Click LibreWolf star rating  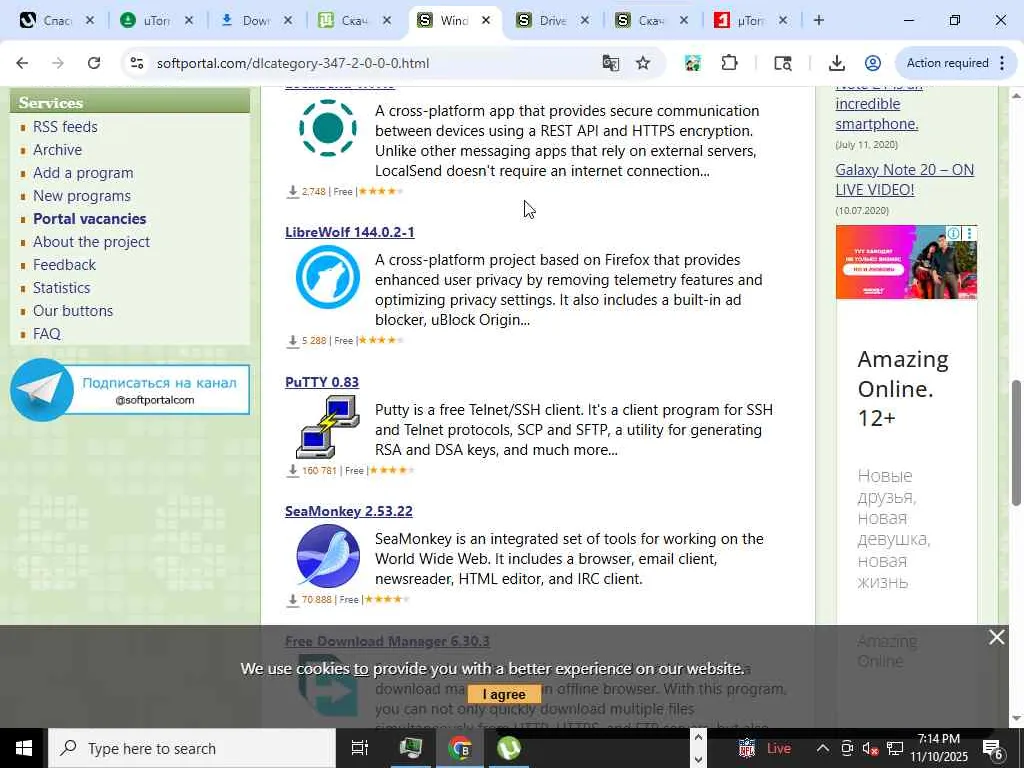coord(381,340)
